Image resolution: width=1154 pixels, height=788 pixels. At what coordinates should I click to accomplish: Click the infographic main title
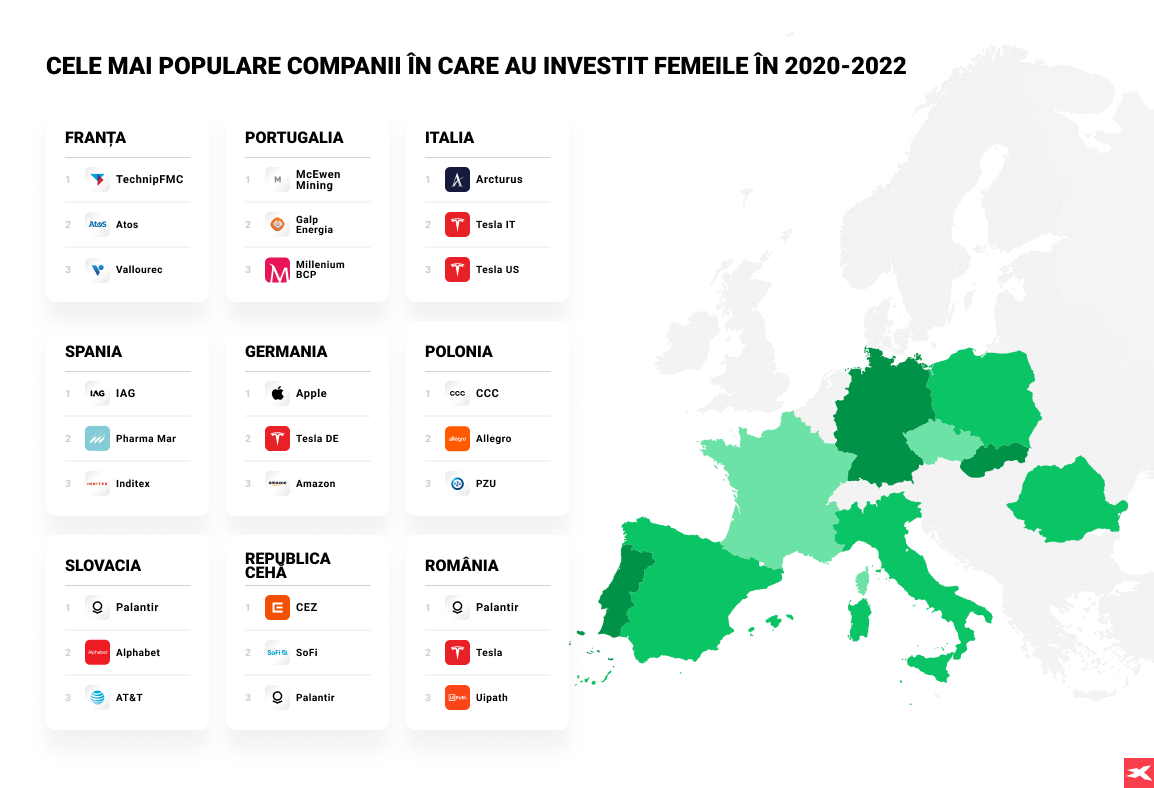[x=476, y=66]
